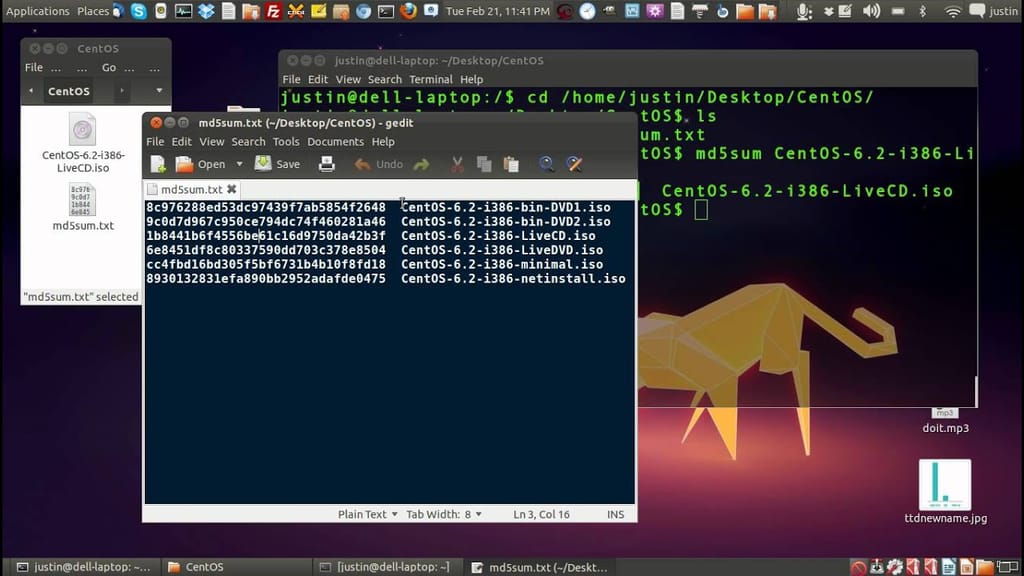1024x576 pixels.
Task: Click the Save button in gedit toolbar
Action: (277, 164)
